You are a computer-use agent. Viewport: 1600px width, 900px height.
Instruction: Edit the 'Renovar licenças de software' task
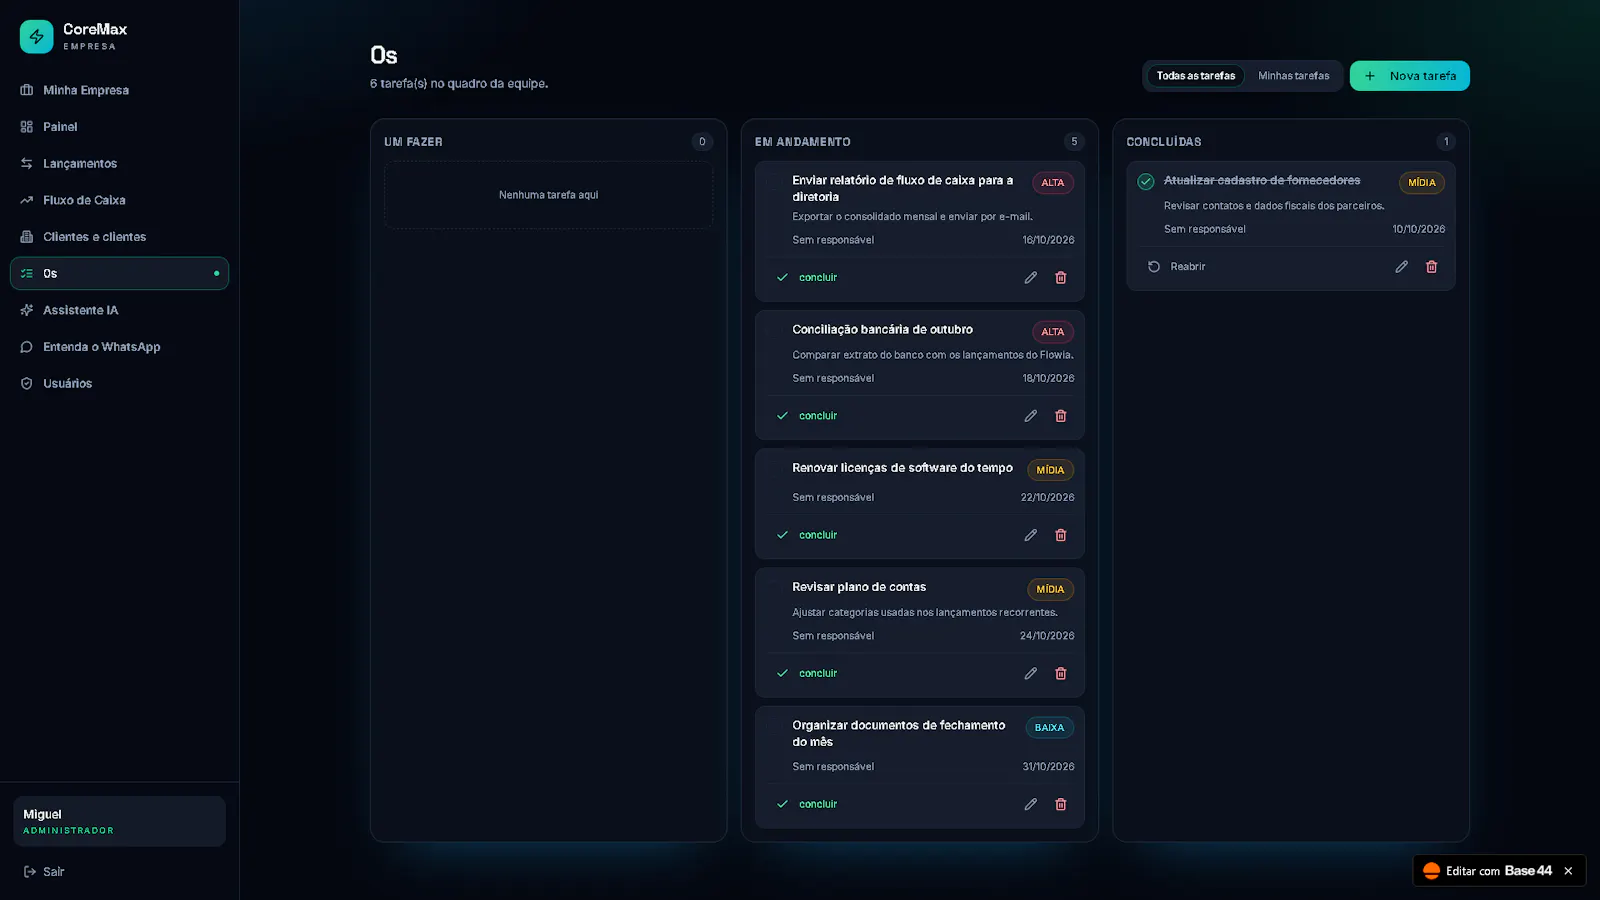coord(1030,535)
